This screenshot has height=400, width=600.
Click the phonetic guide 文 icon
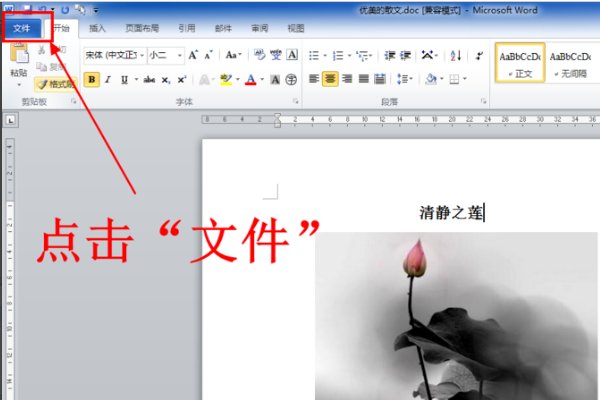[x=276, y=55]
